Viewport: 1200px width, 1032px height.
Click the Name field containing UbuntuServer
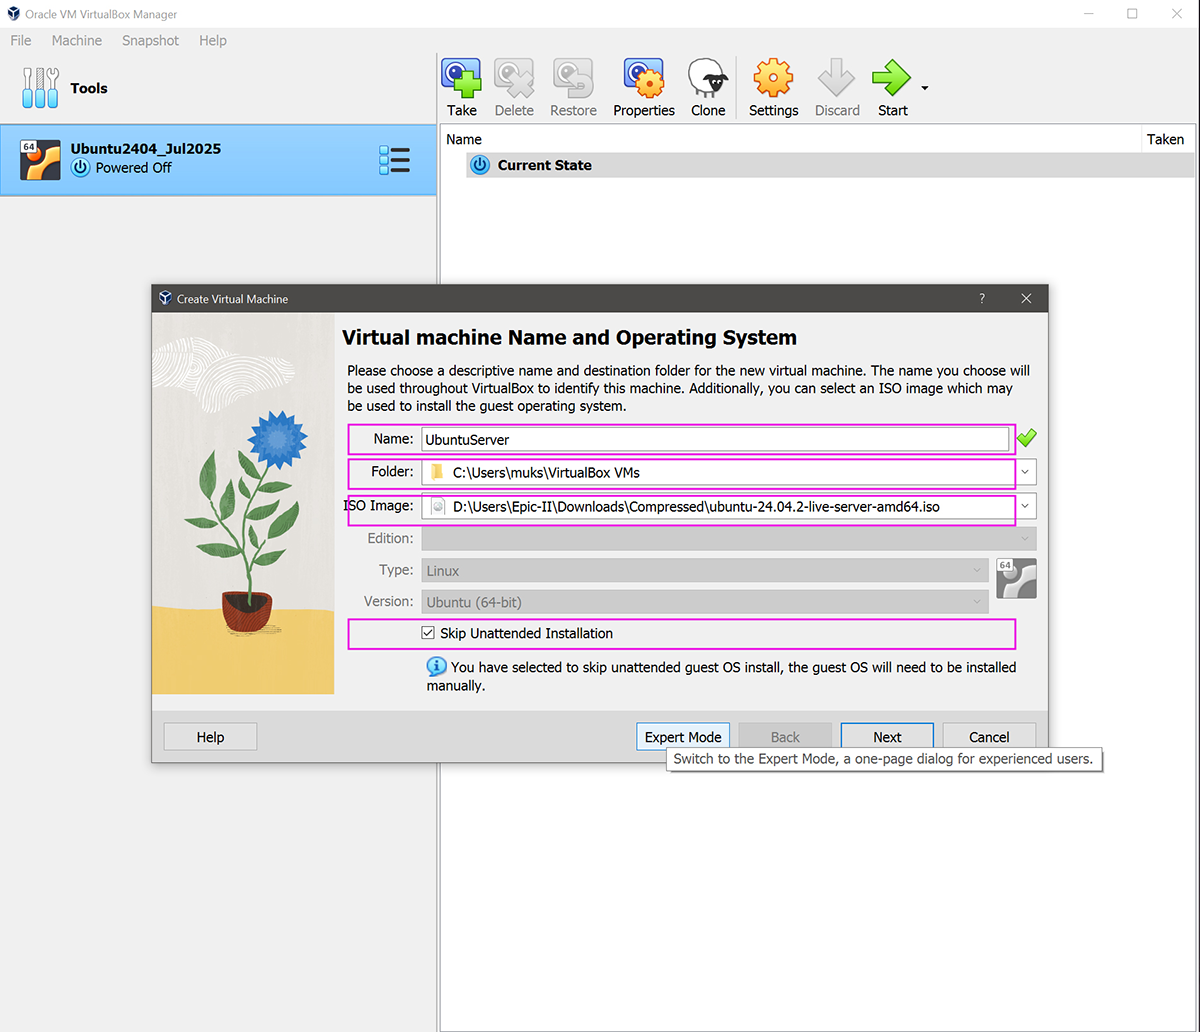(715, 439)
